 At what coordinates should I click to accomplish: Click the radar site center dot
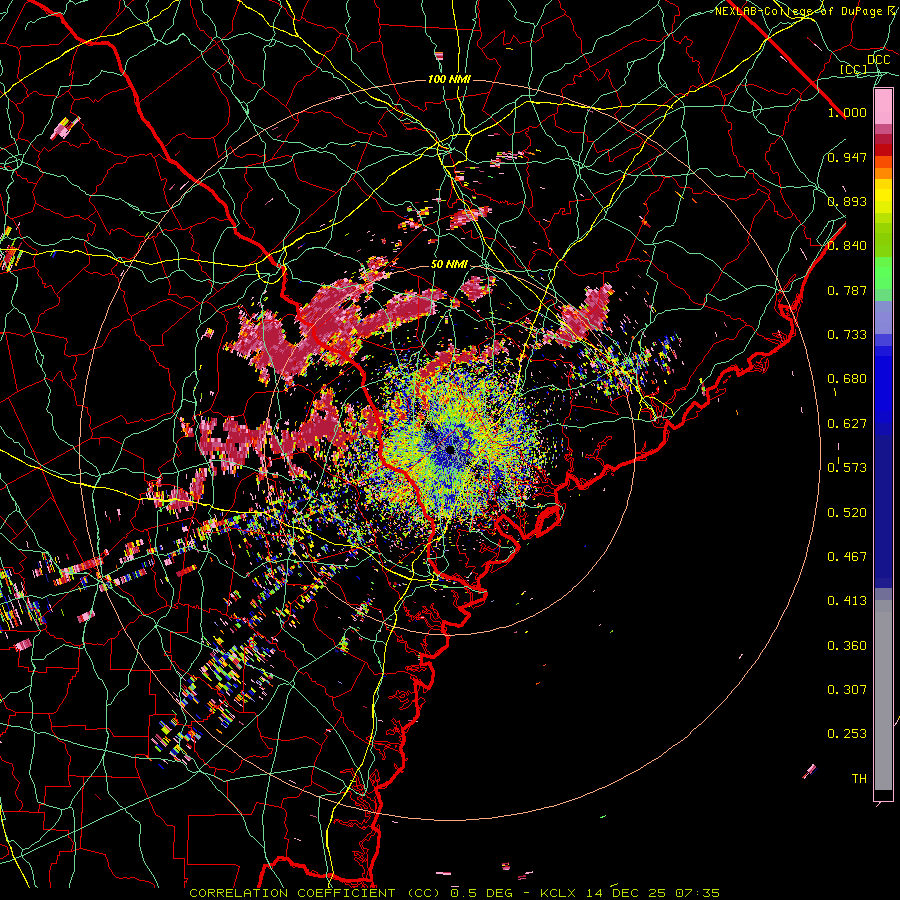pyautogui.click(x=450, y=449)
